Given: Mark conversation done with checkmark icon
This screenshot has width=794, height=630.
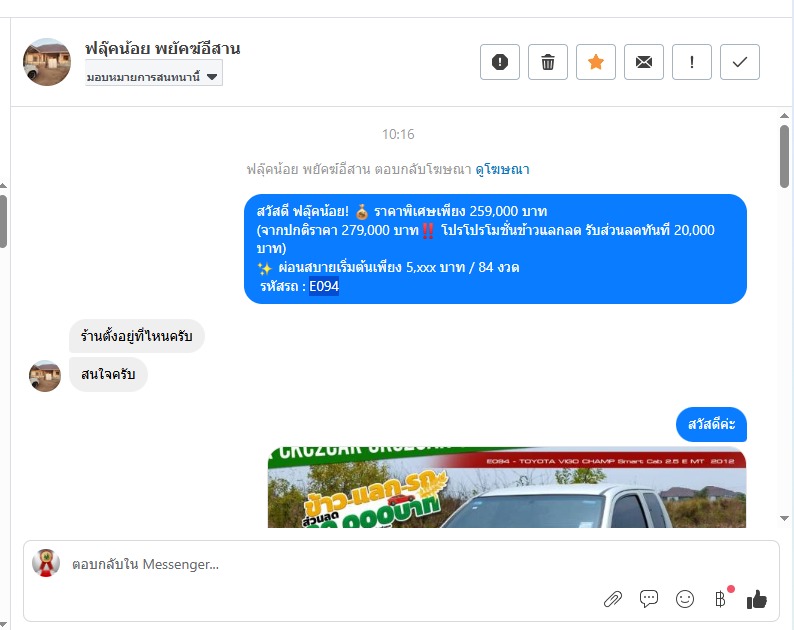Looking at the screenshot, I should point(740,62).
